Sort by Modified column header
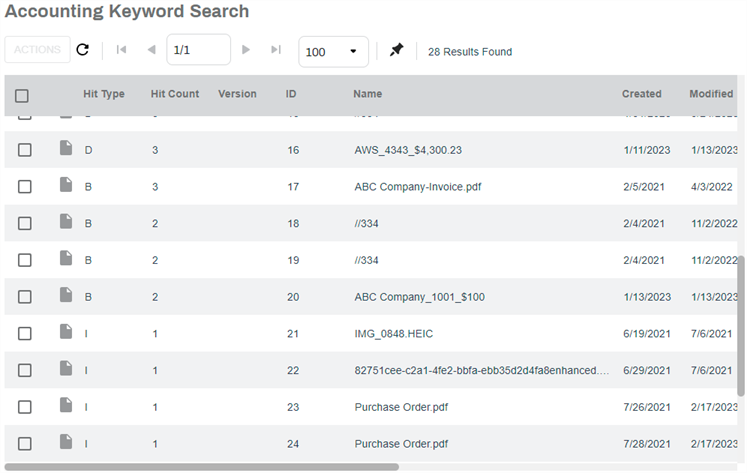Viewport: 747px width, 473px height. [x=711, y=94]
